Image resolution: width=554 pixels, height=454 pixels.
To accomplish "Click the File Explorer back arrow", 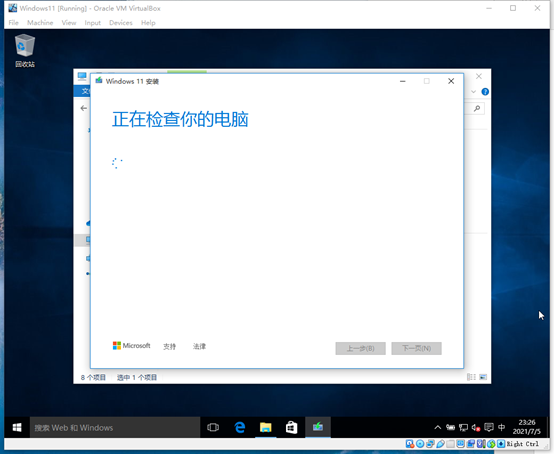I will [84, 108].
